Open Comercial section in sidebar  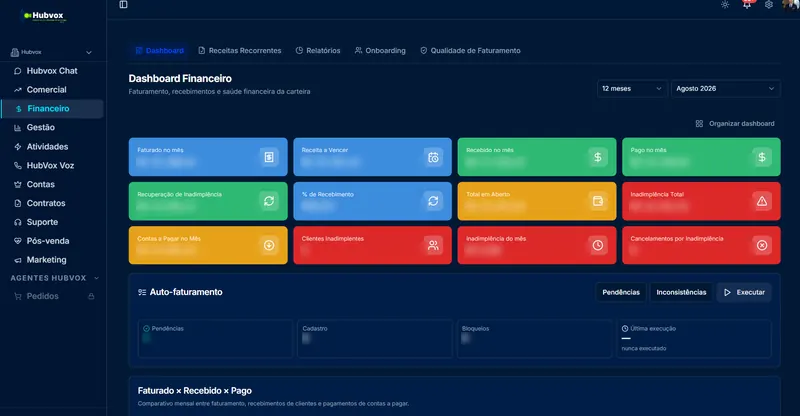pyautogui.click(x=52, y=90)
